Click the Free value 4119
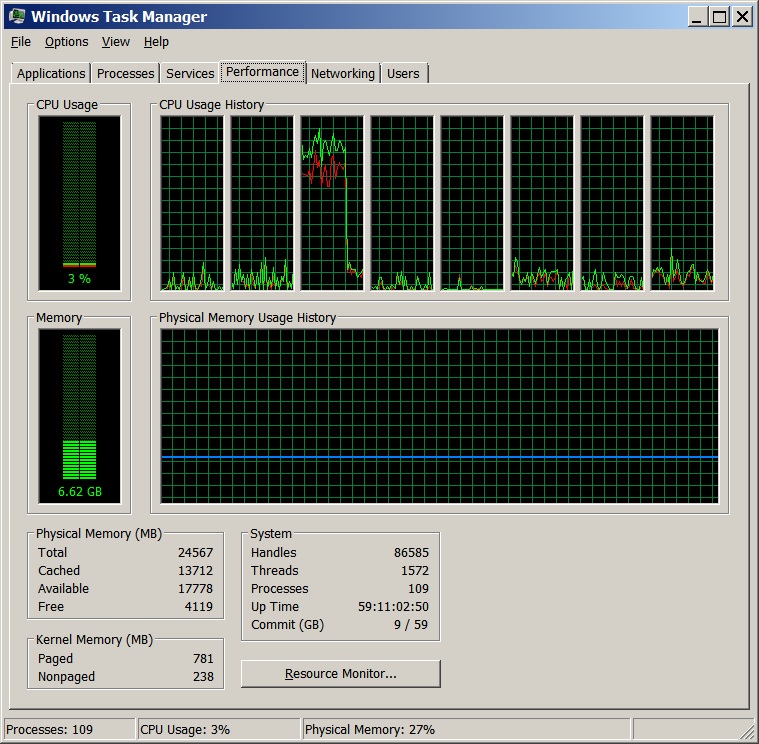 [x=199, y=606]
